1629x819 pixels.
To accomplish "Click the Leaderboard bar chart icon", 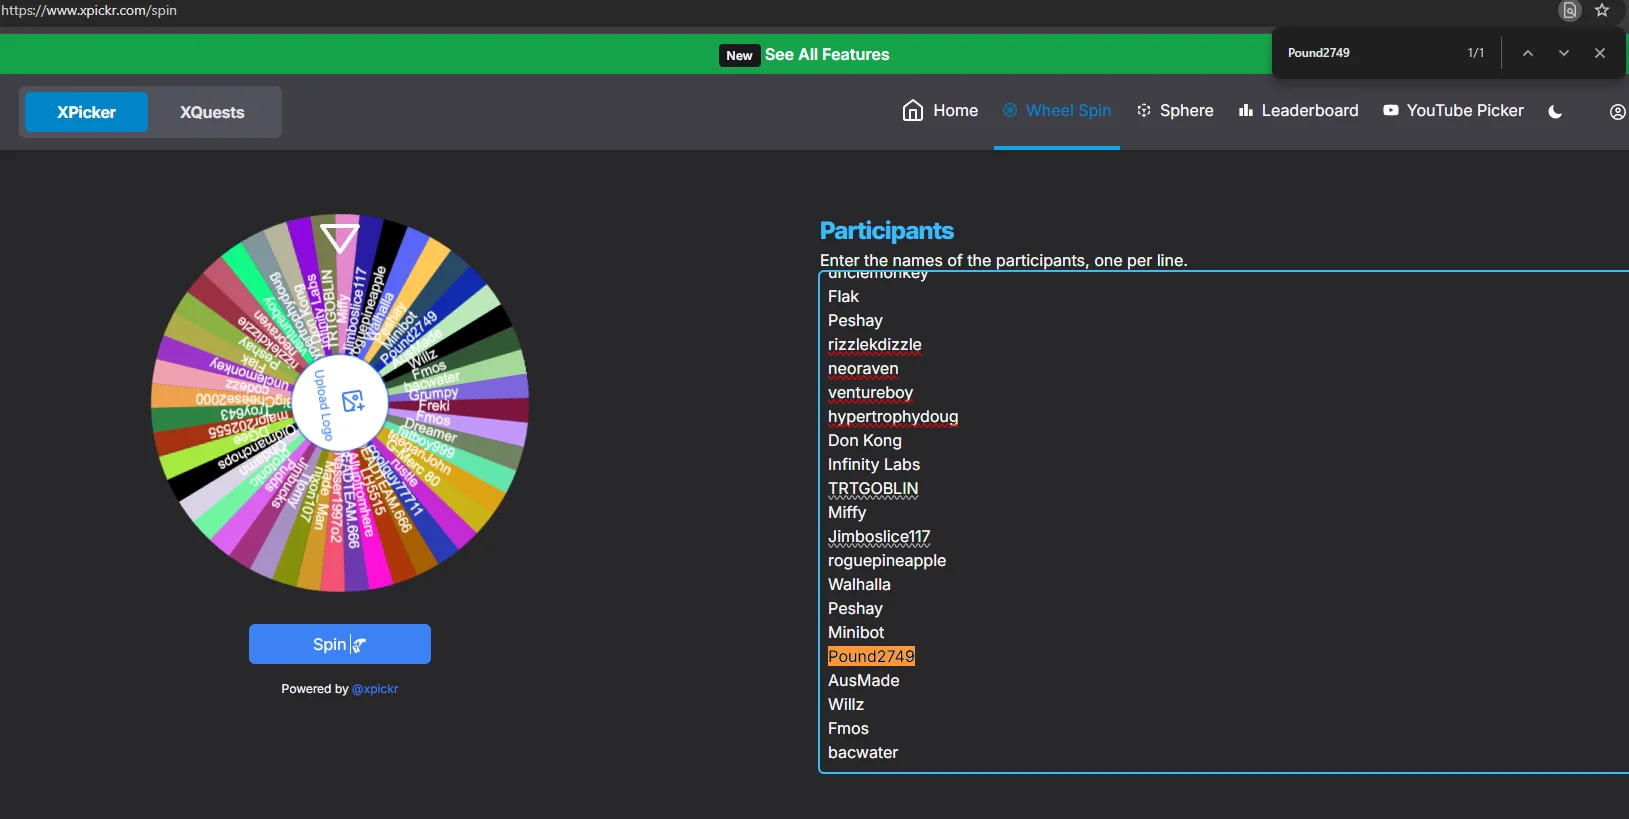I will 1246,110.
